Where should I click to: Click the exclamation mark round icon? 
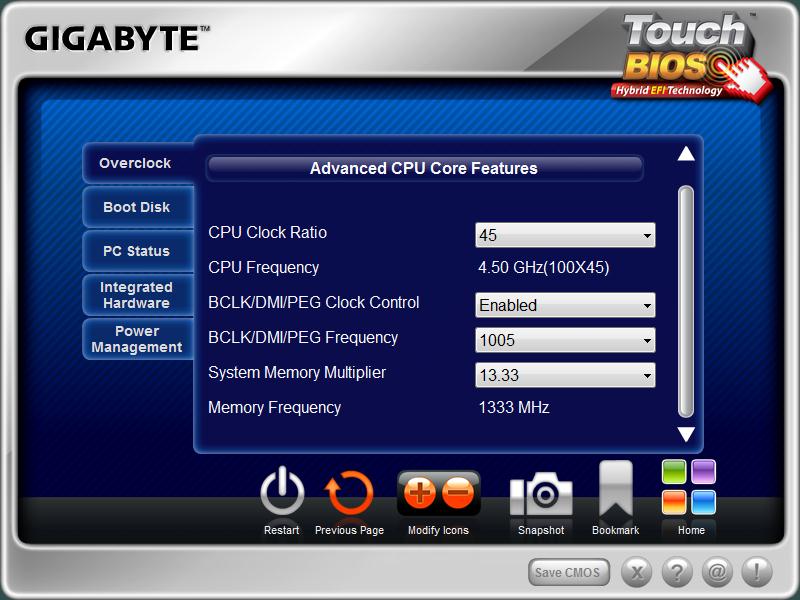(757, 572)
